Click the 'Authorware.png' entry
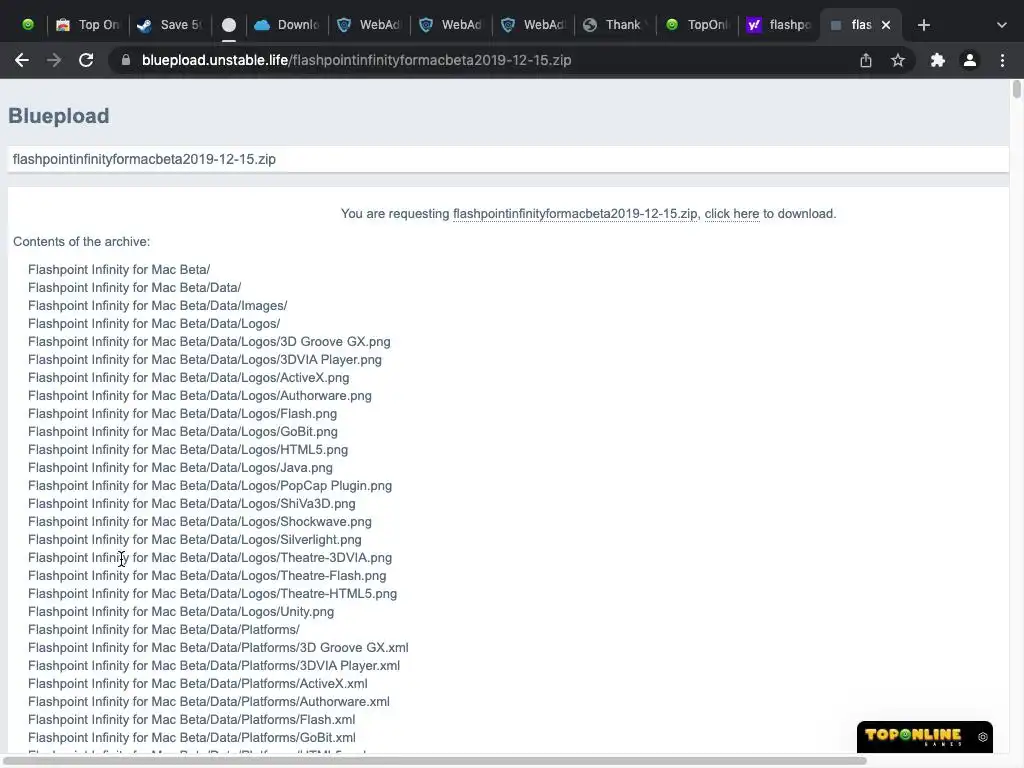 pyautogui.click(x=200, y=396)
